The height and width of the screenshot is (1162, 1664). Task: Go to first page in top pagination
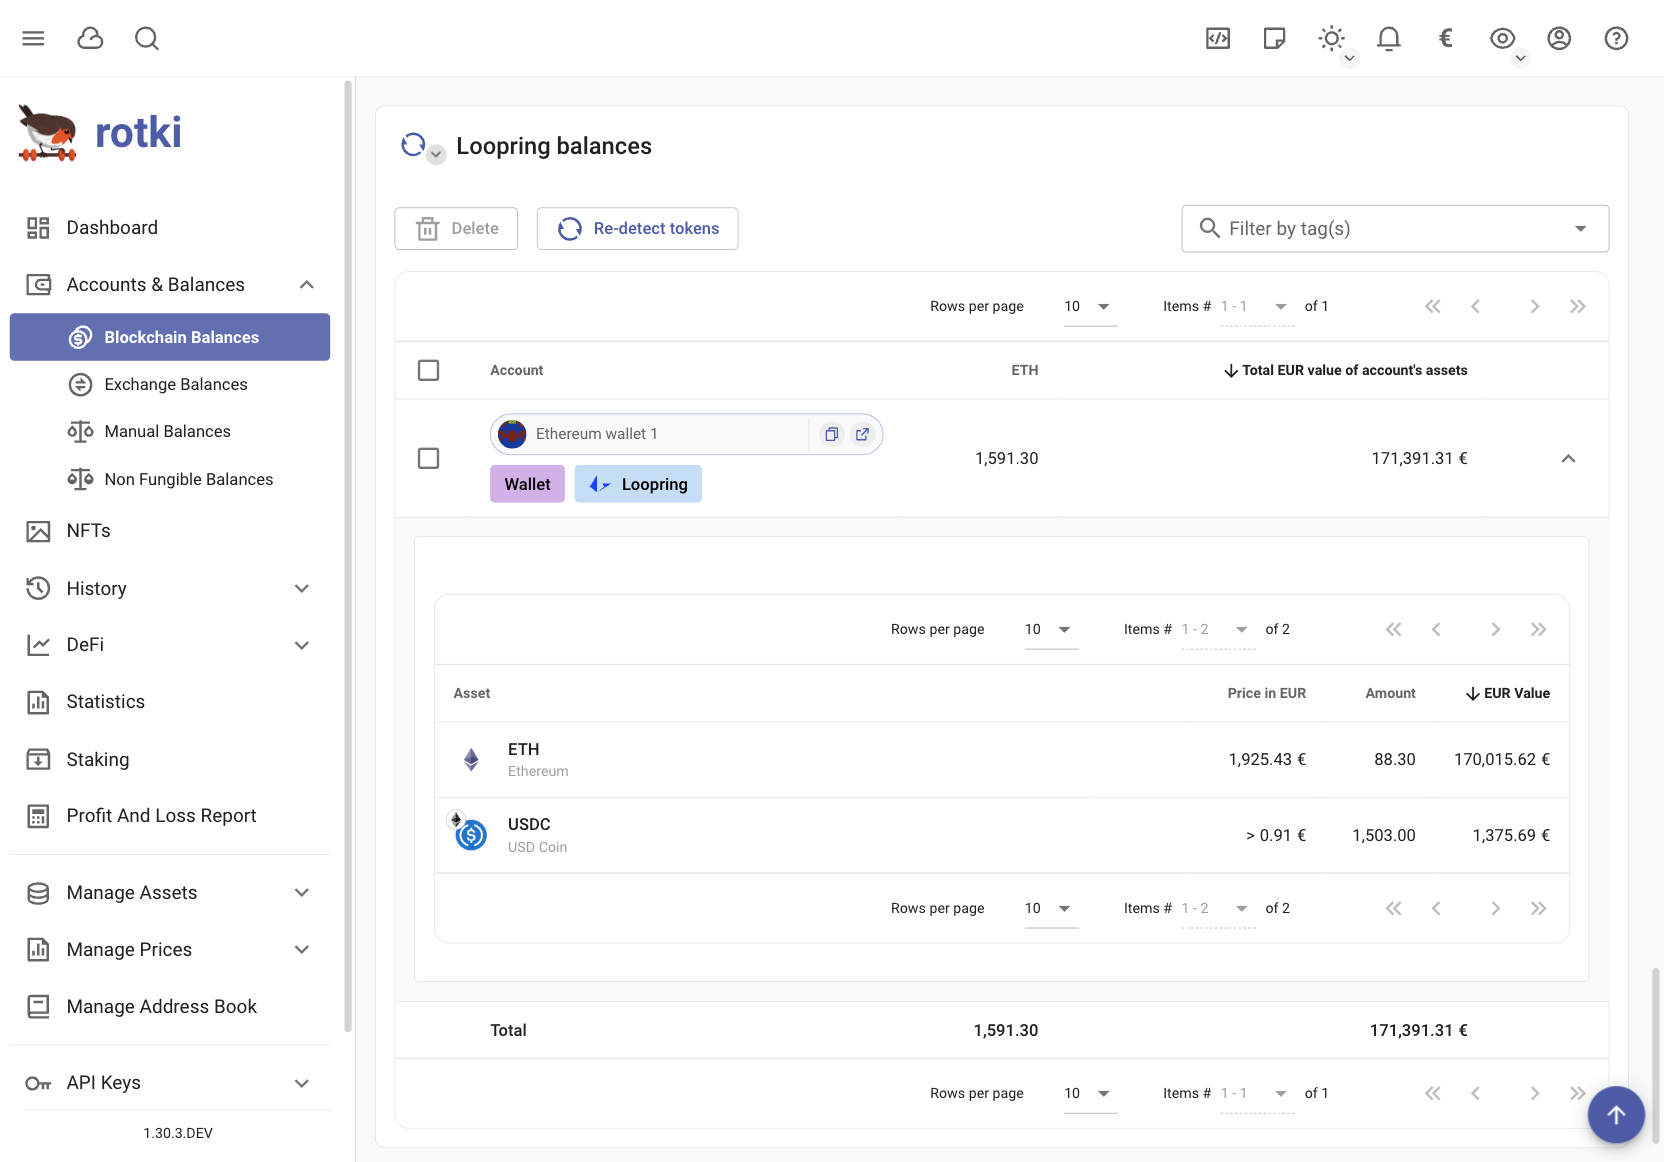[x=1433, y=306]
